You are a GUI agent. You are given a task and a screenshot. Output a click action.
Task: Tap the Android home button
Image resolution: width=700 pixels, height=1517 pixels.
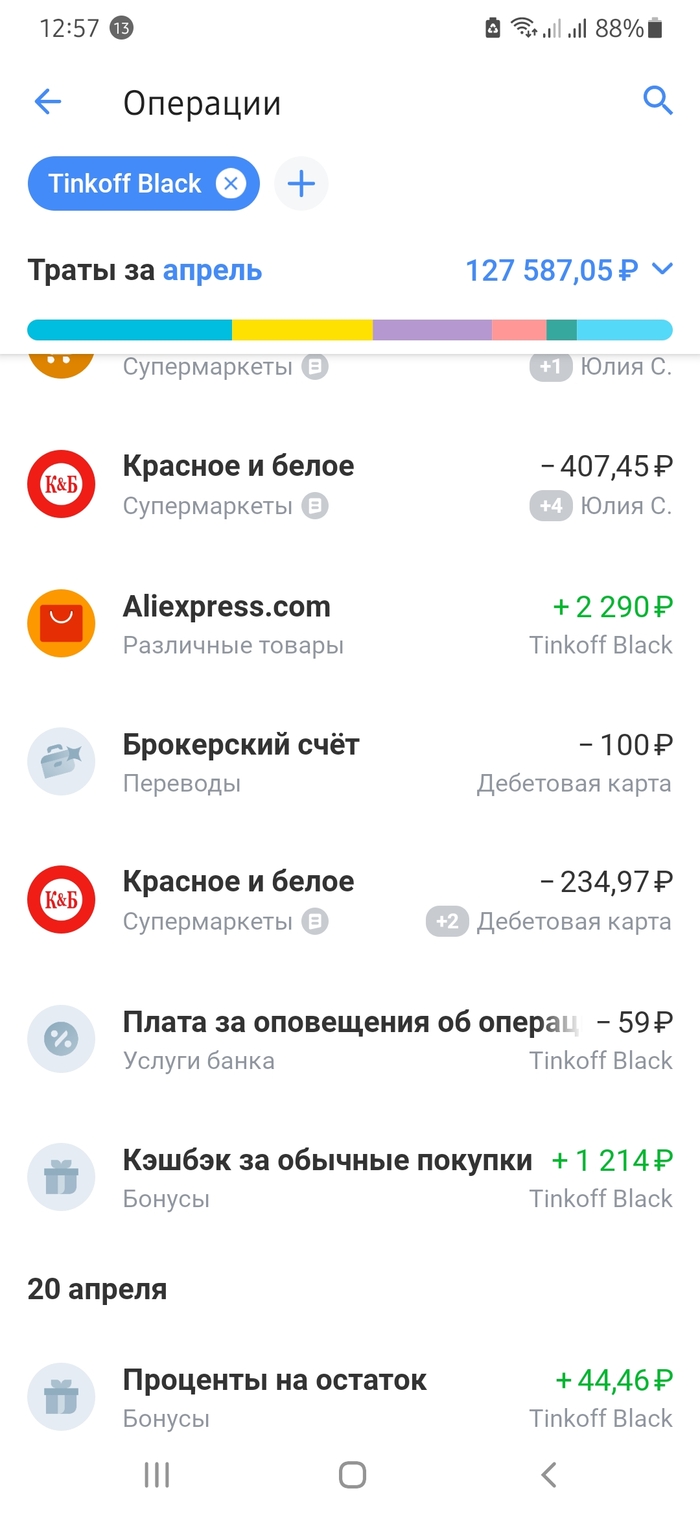point(352,1474)
